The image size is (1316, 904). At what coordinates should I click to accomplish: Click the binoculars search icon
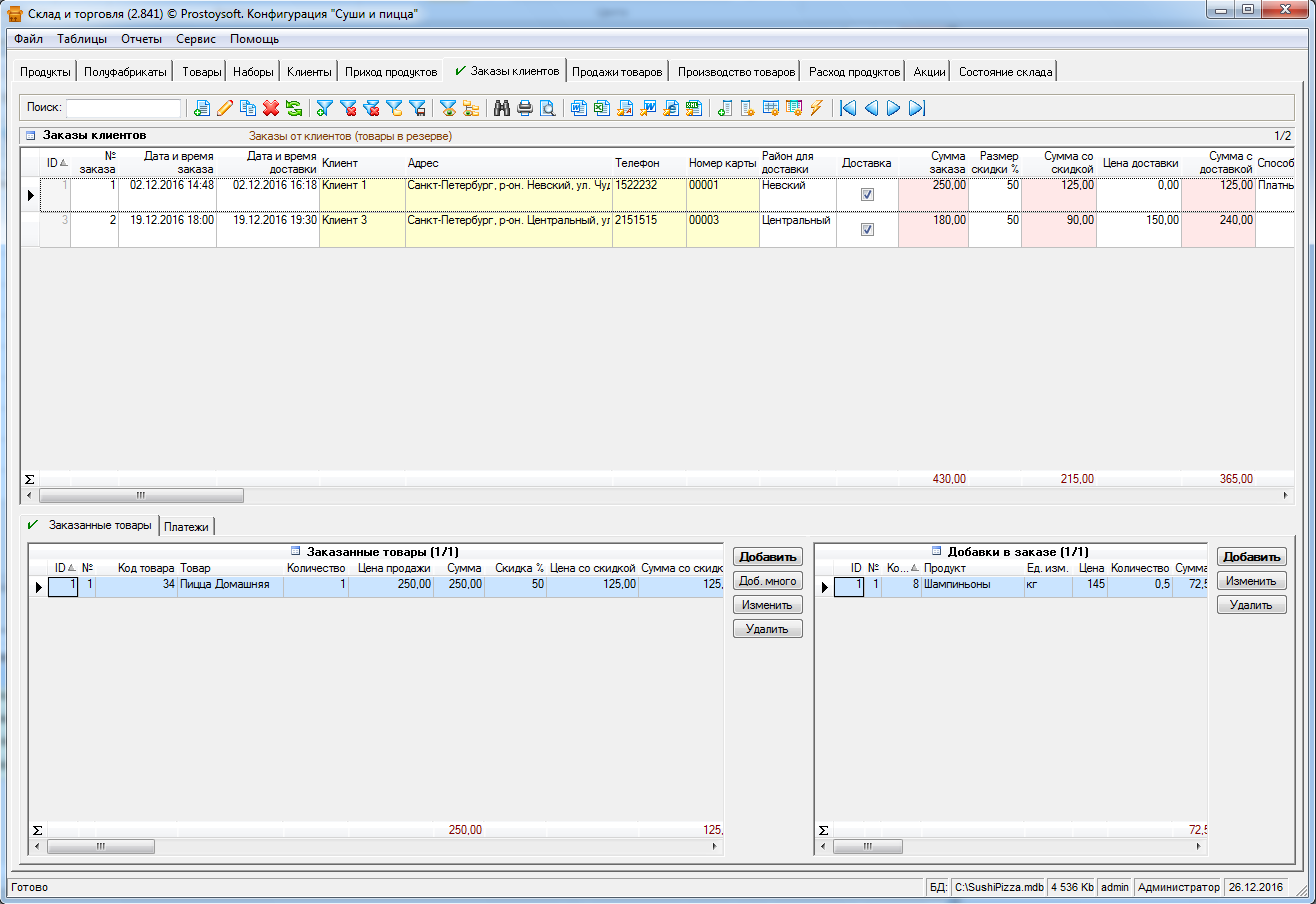click(x=502, y=108)
